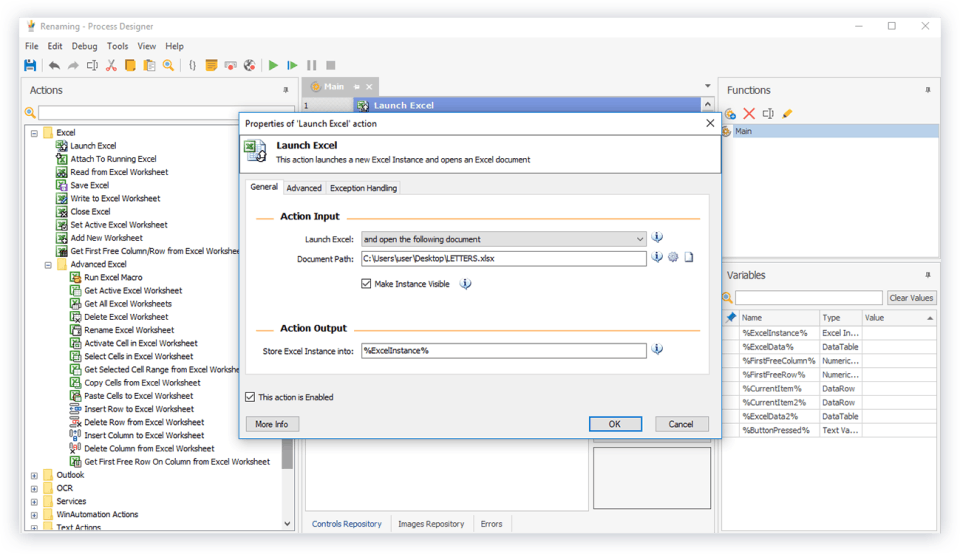Screen dimensions: 960x554
Task: Click the Clear Values button
Action: (x=912, y=298)
